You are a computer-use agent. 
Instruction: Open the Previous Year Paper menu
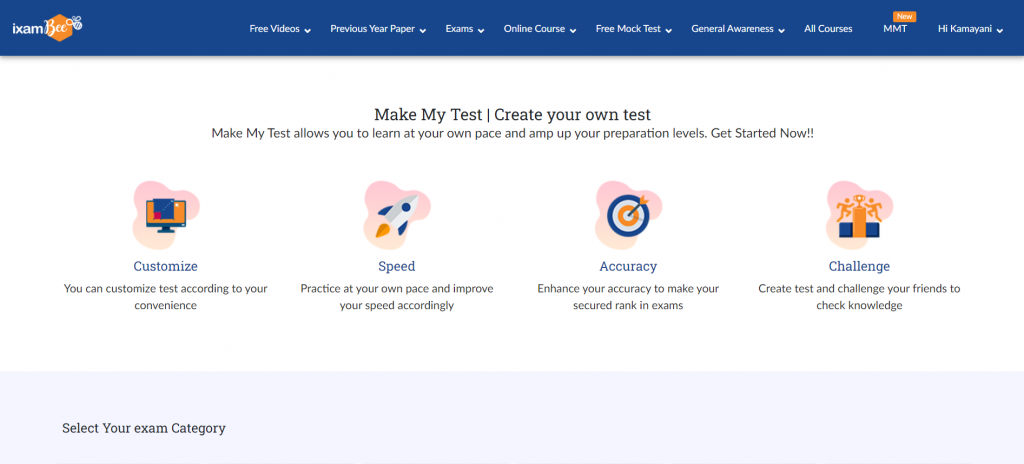point(372,29)
